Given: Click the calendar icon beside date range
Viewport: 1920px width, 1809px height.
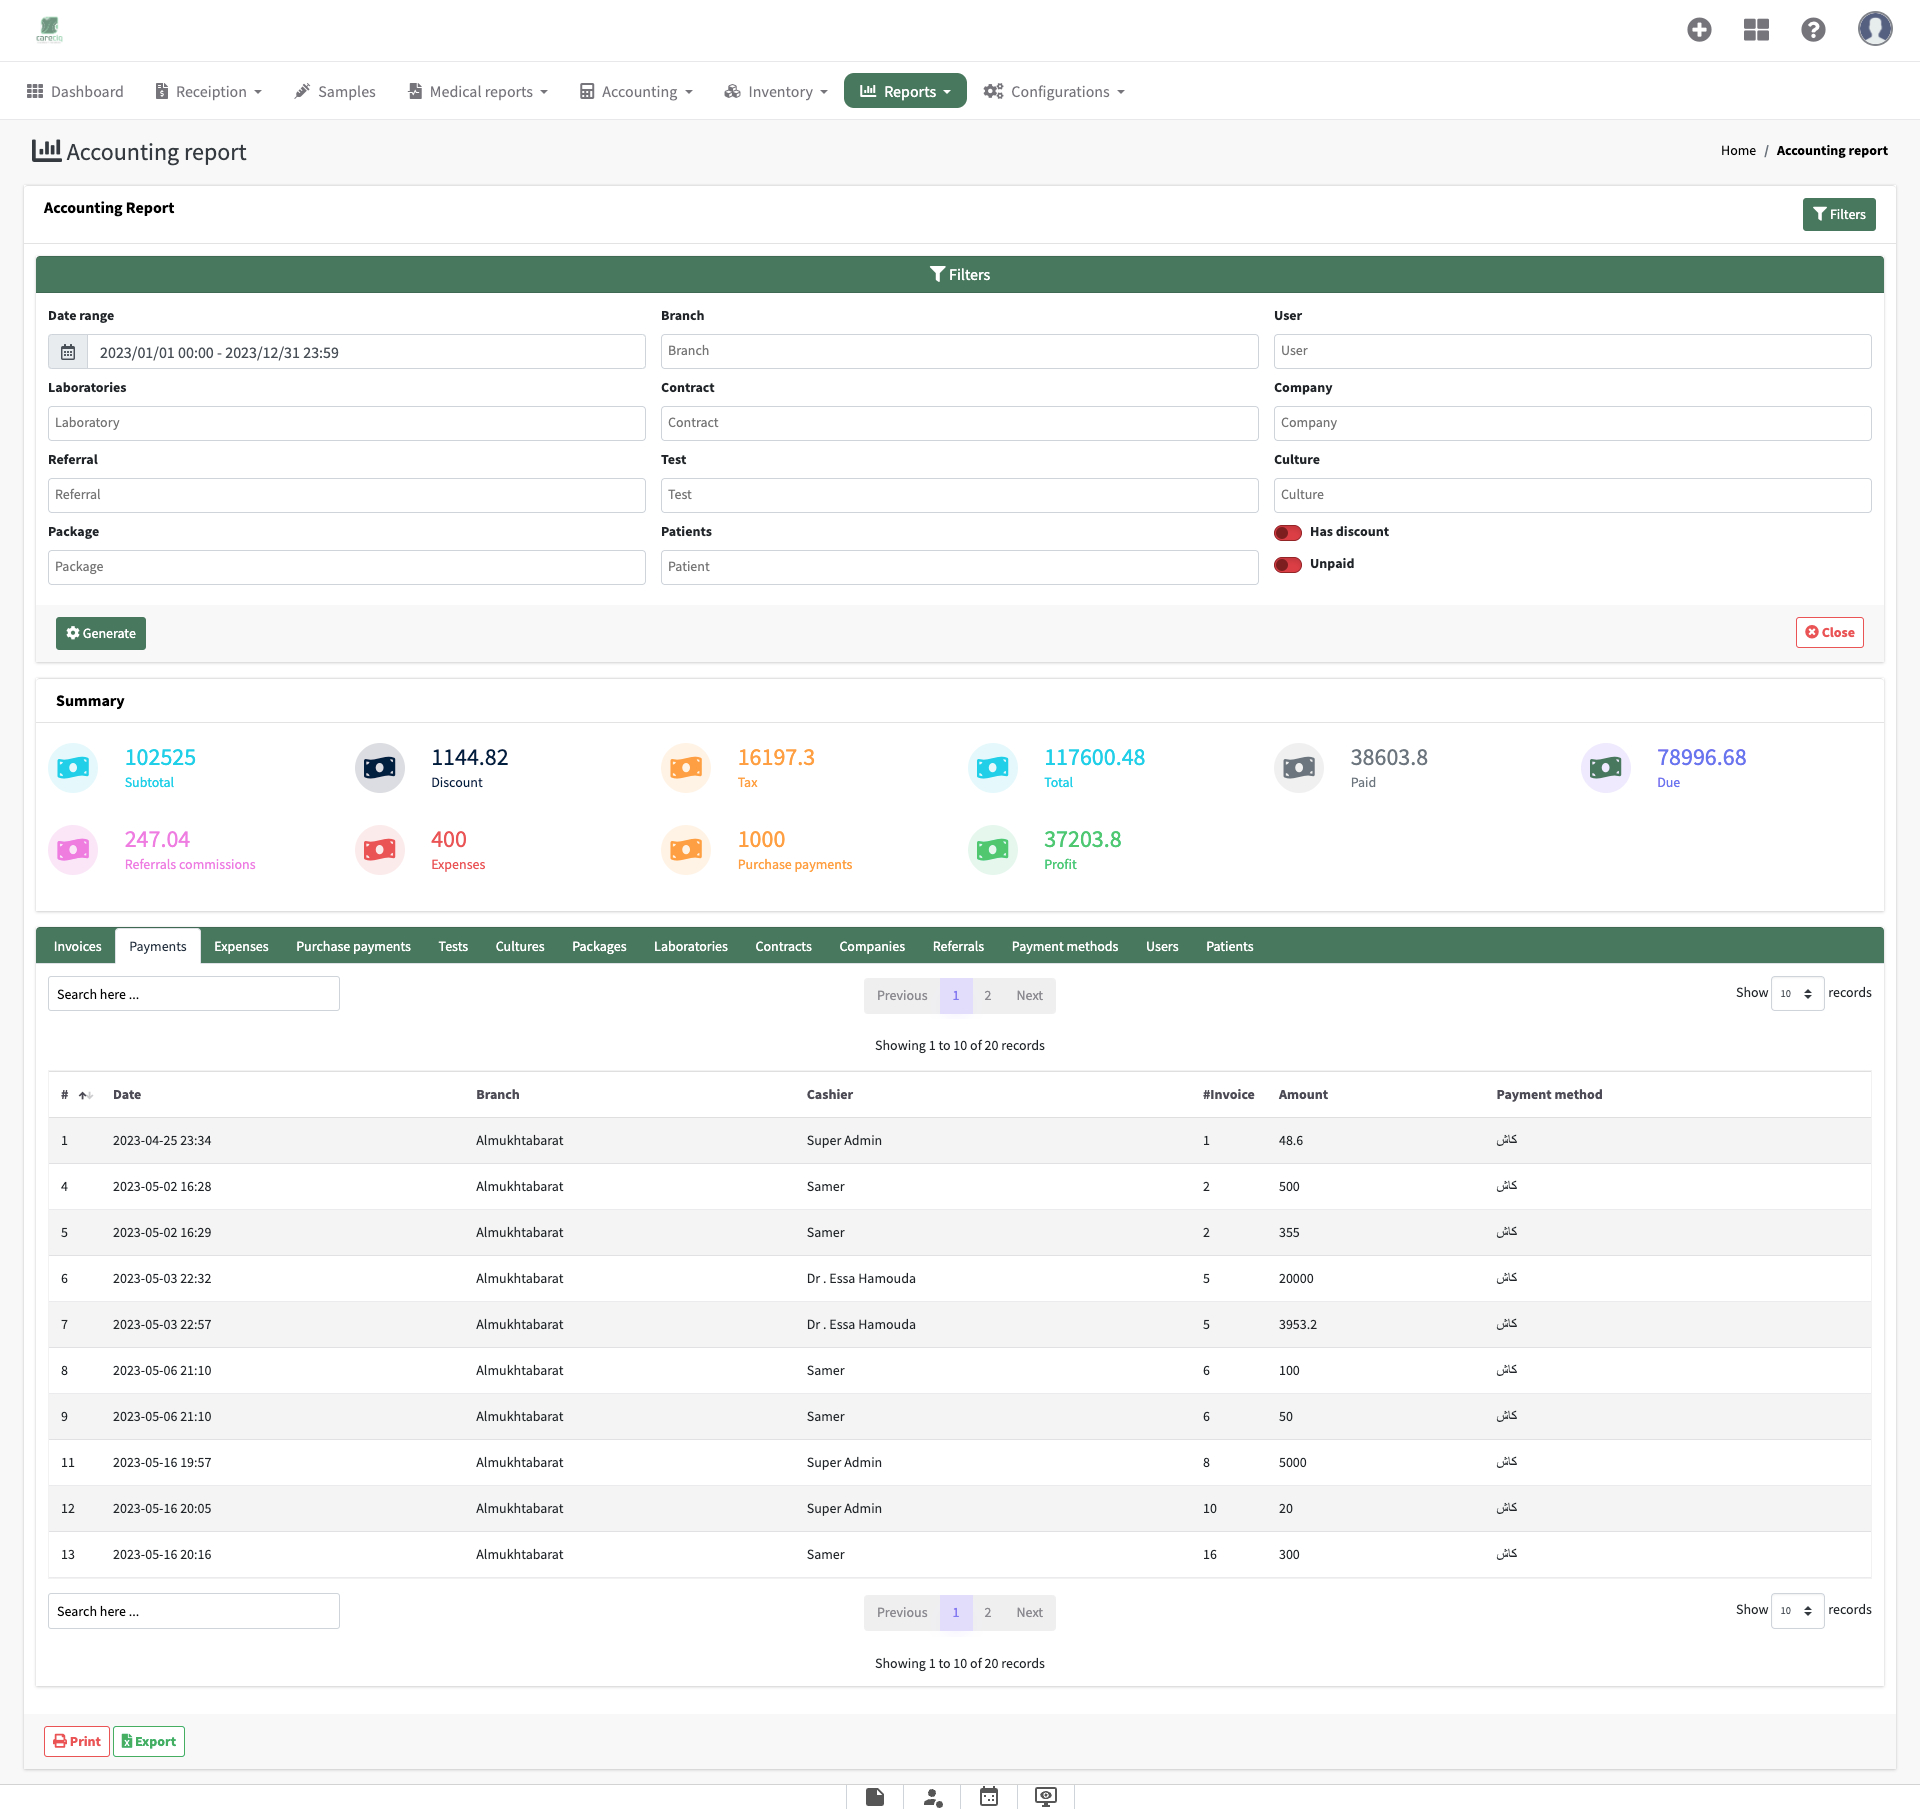Looking at the screenshot, I should 68,352.
